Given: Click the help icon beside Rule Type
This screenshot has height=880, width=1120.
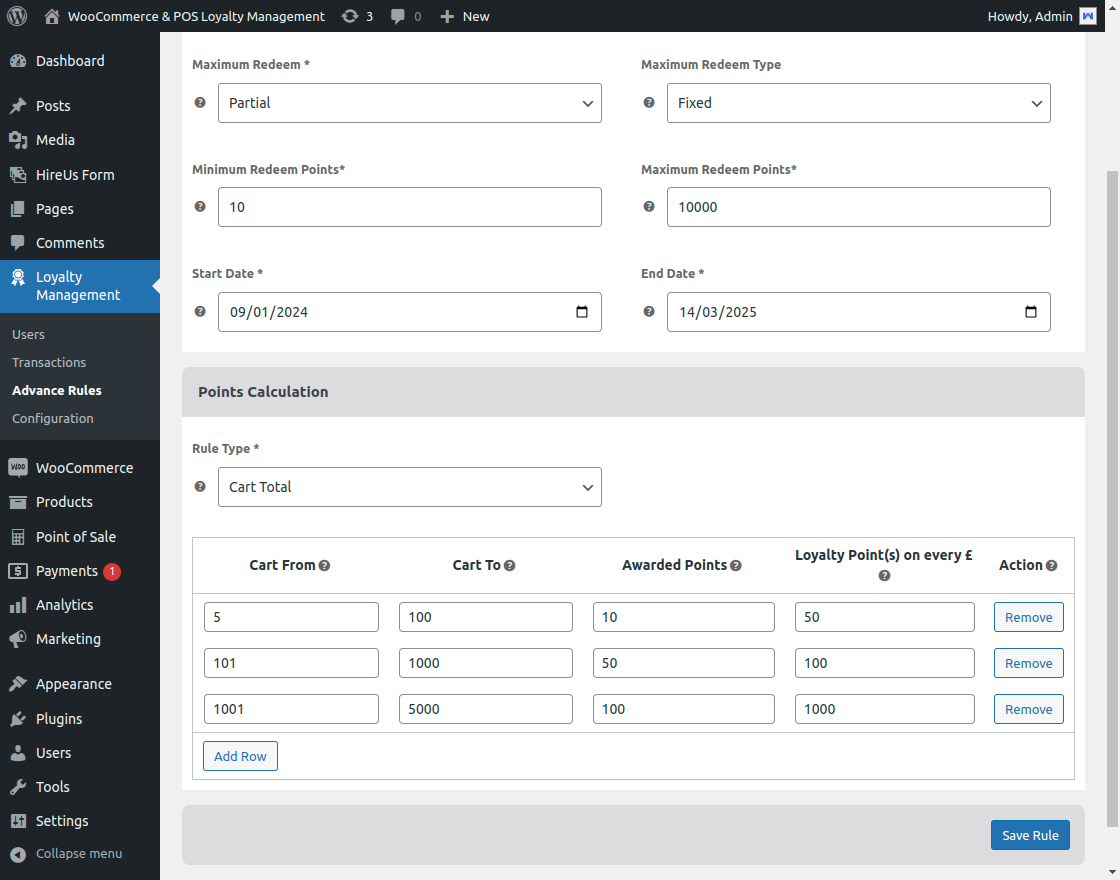Looking at the screenshot, I should point(199,487).
